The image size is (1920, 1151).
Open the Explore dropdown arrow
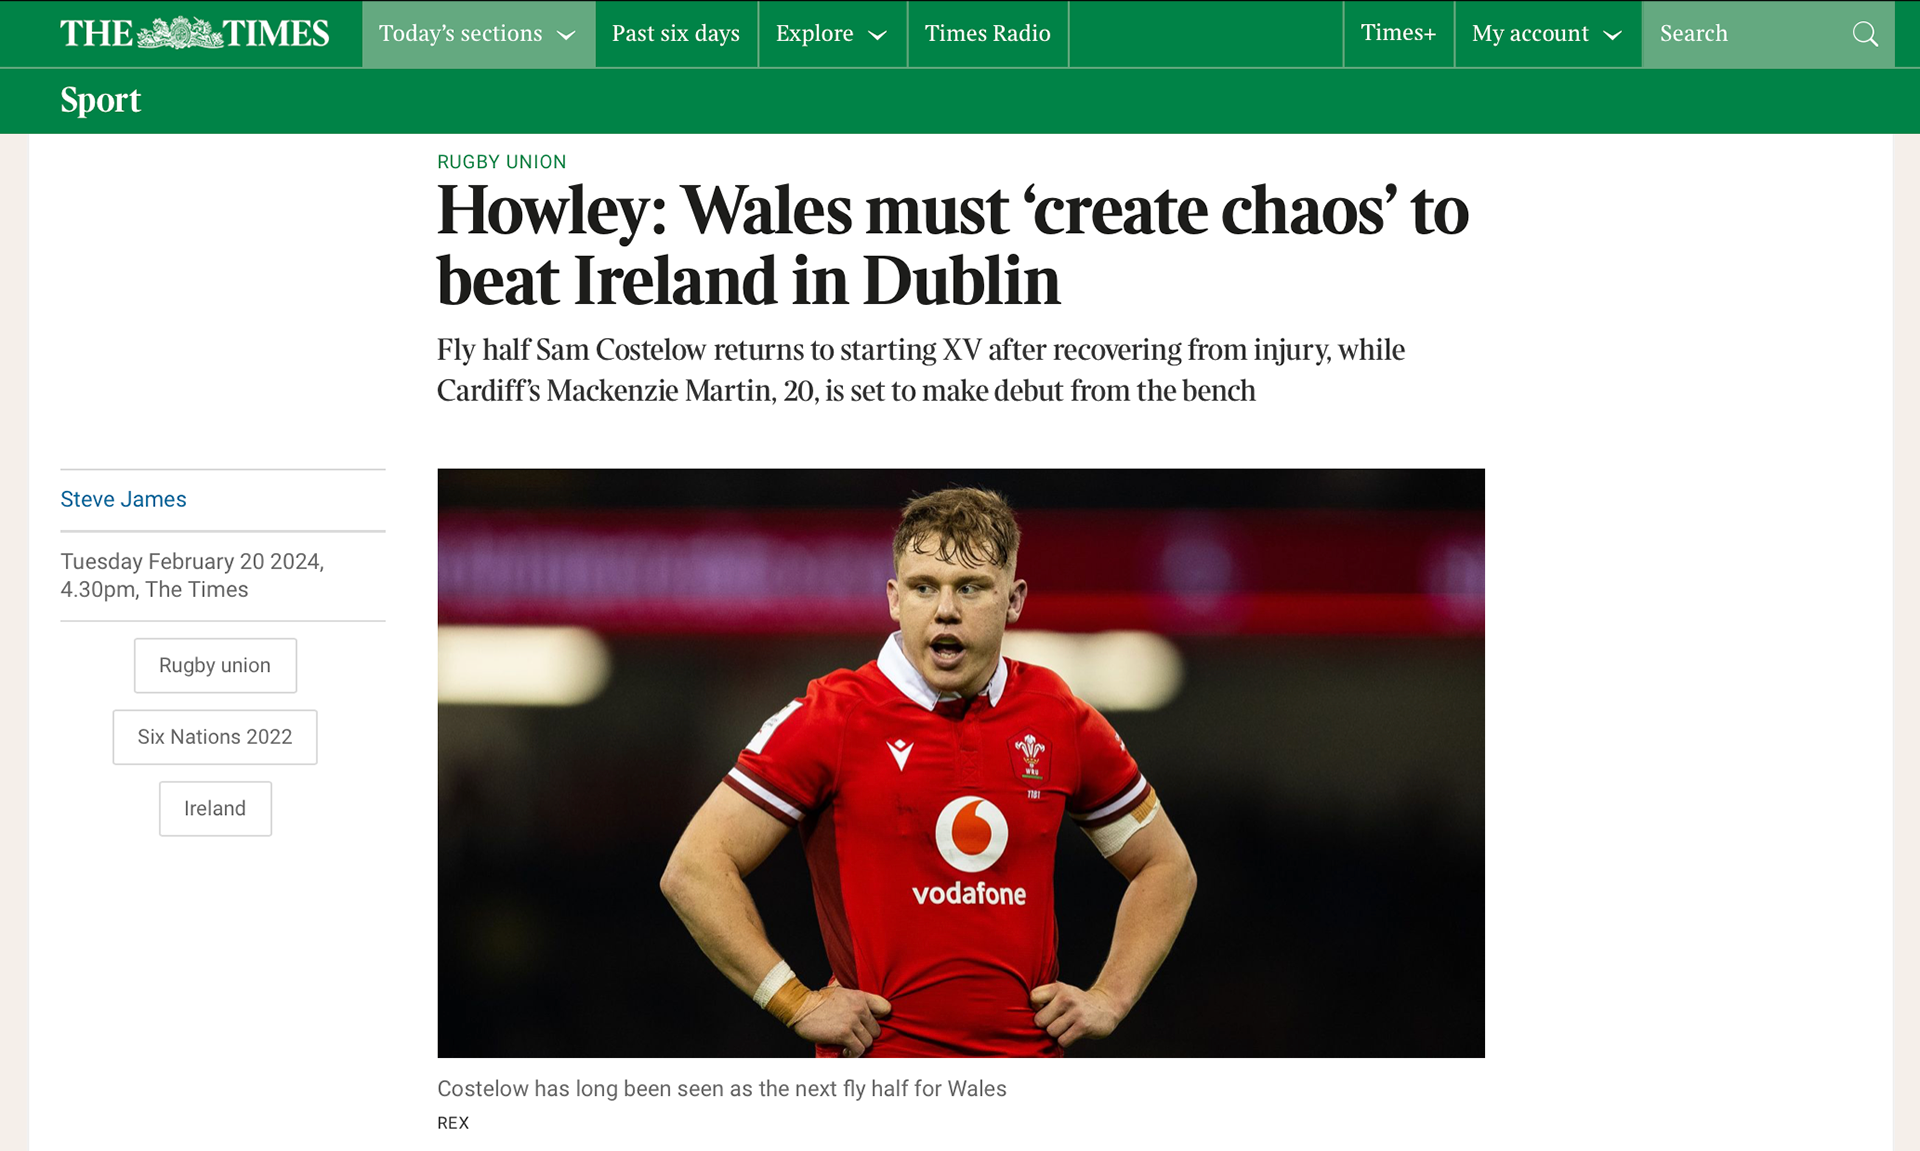pos(877,35)
